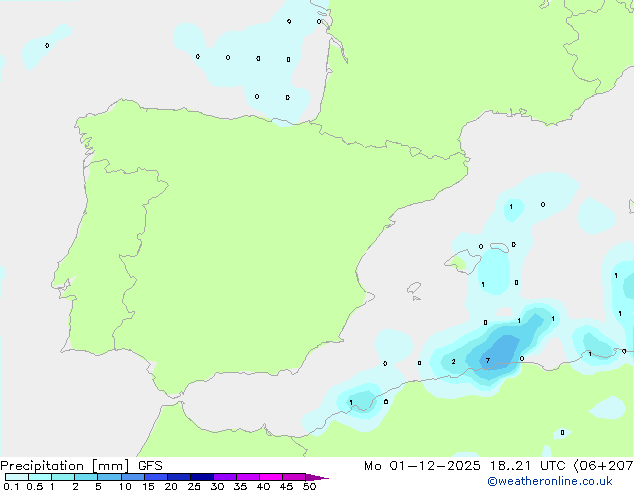Viewport: 634px width, 490px height.
Task: Click the 40–45 mm magenta legend swatch
Action: 271,477
